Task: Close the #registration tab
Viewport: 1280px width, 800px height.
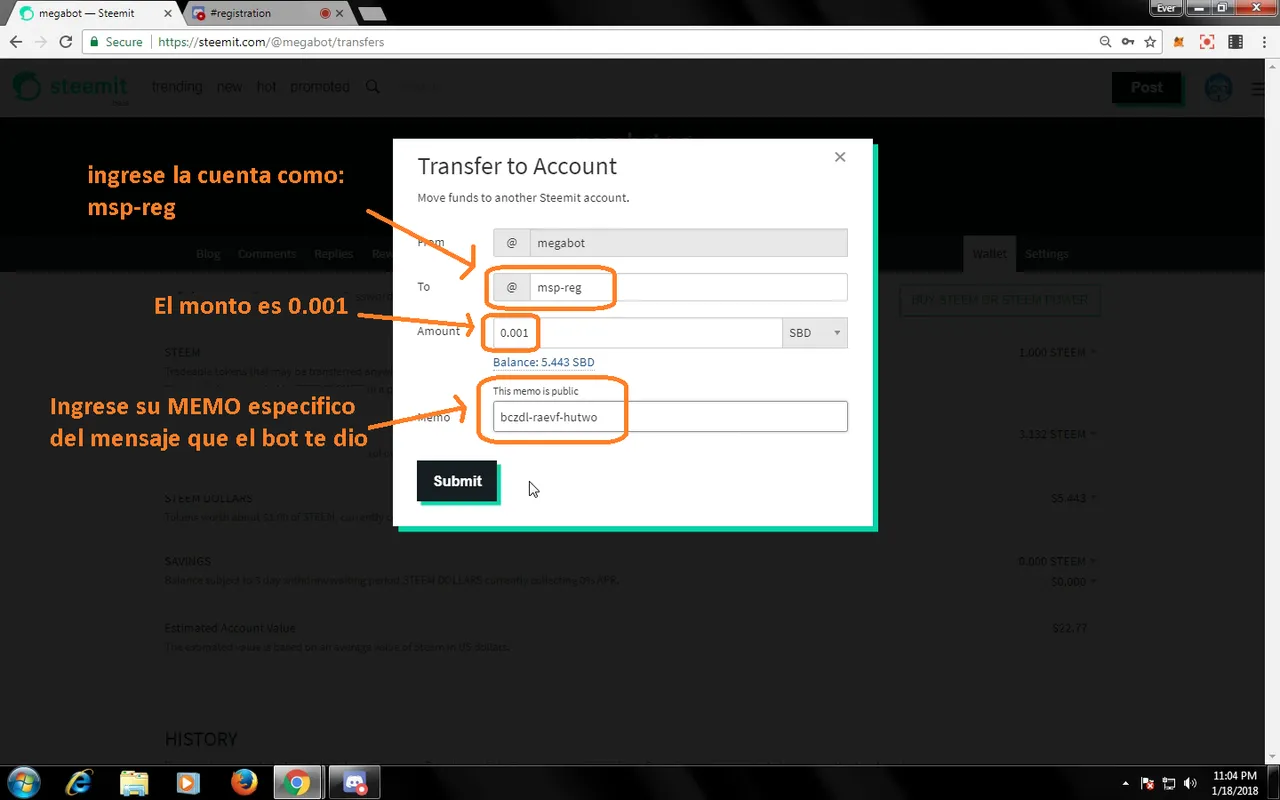Action: coord(340,13)
